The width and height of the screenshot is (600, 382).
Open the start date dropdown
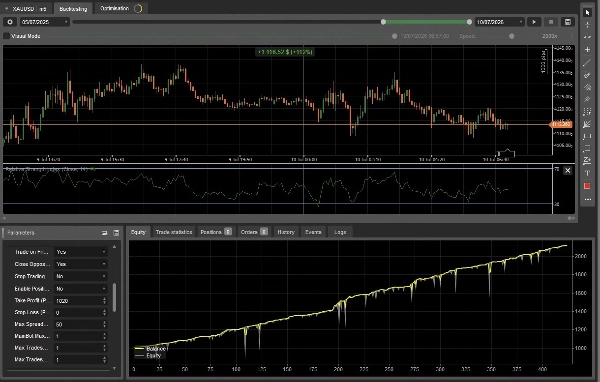coord(45,22)
